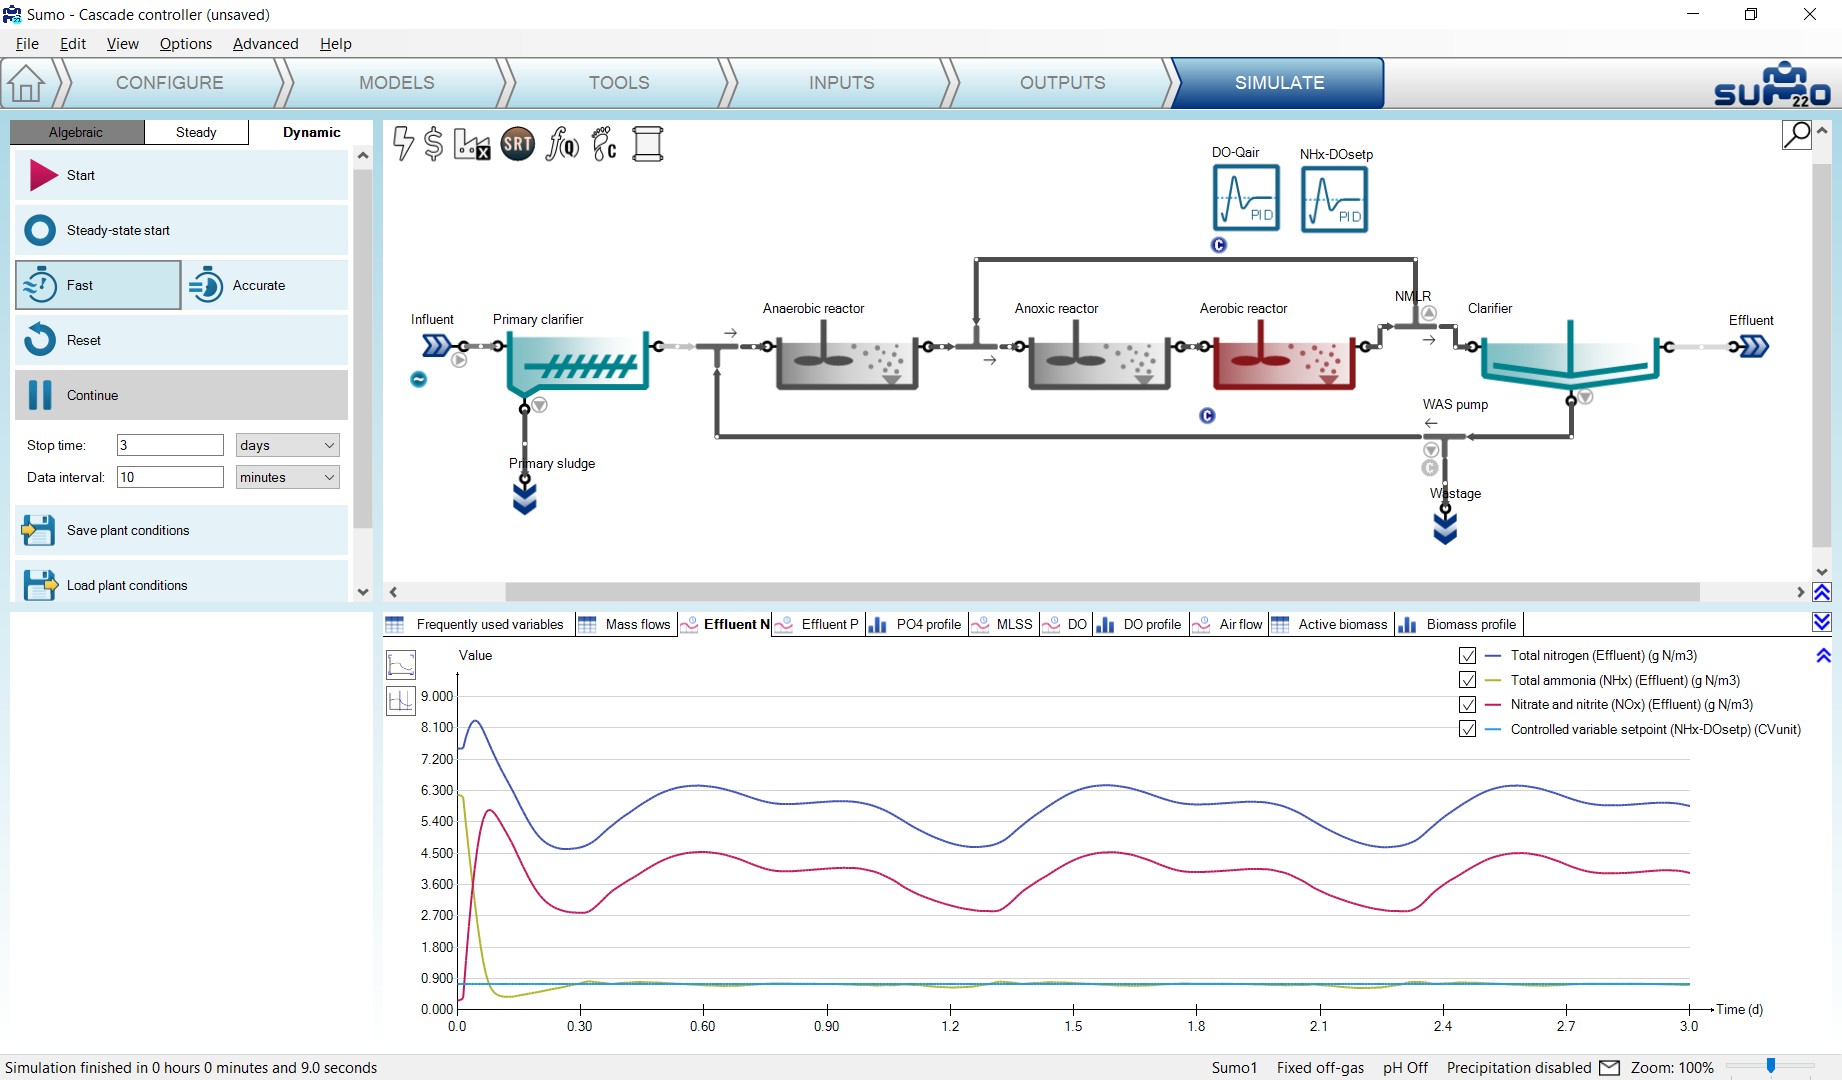Open the carbon footprint tool icon
The width and height of the screenshot is (1842, 1080).
click(x=604, y=144)
